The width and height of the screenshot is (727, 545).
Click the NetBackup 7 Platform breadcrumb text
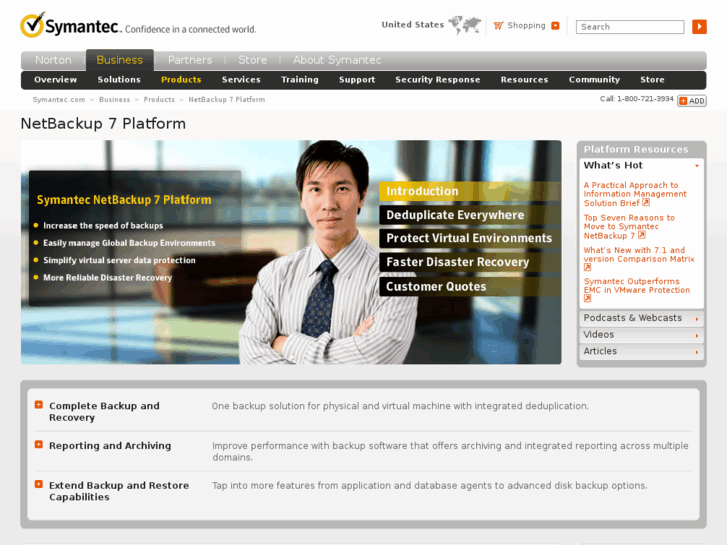[x=227, y=100]
